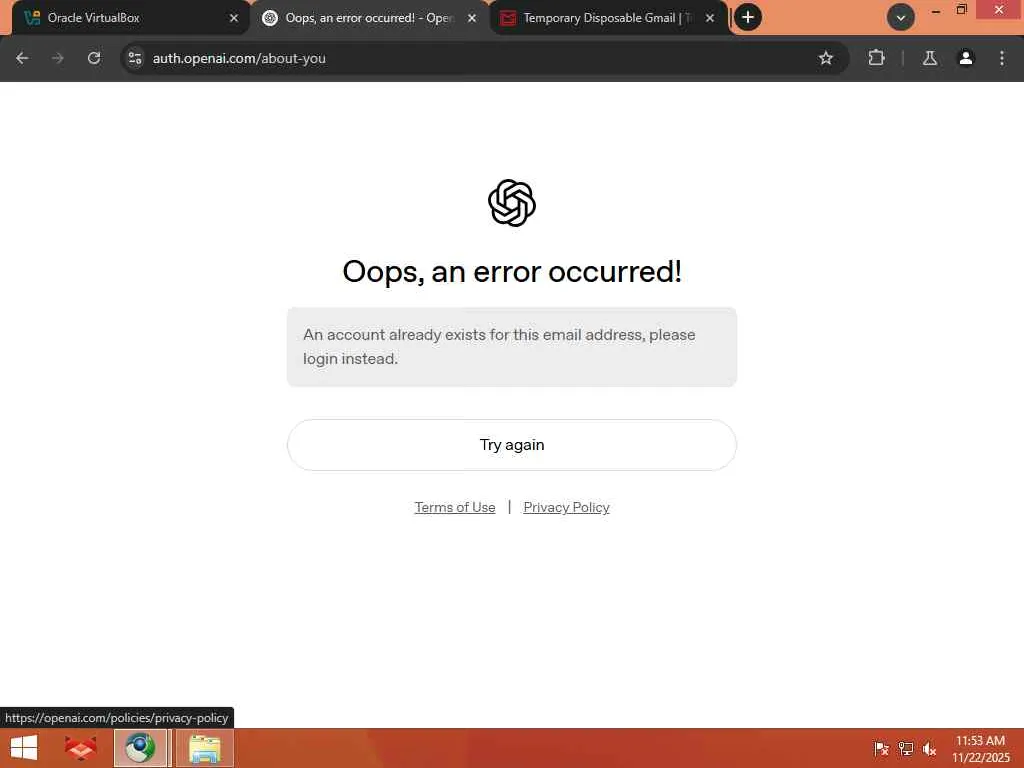Viewport: 1024px width, 768px height.
Task: Click the browser forward arrow
Action: pyautogui.click(x=58, y=58)
